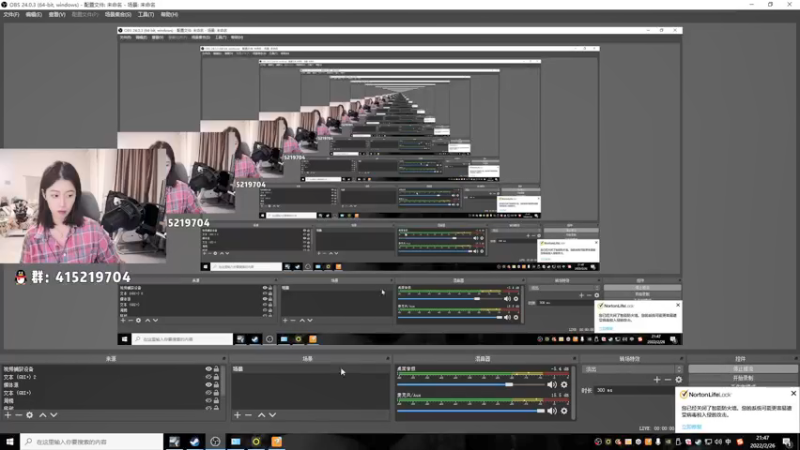This screenshot has width=800, height=450.
Task: Lock the 文本 (GDI+) source
Action: tap(216, 393)
